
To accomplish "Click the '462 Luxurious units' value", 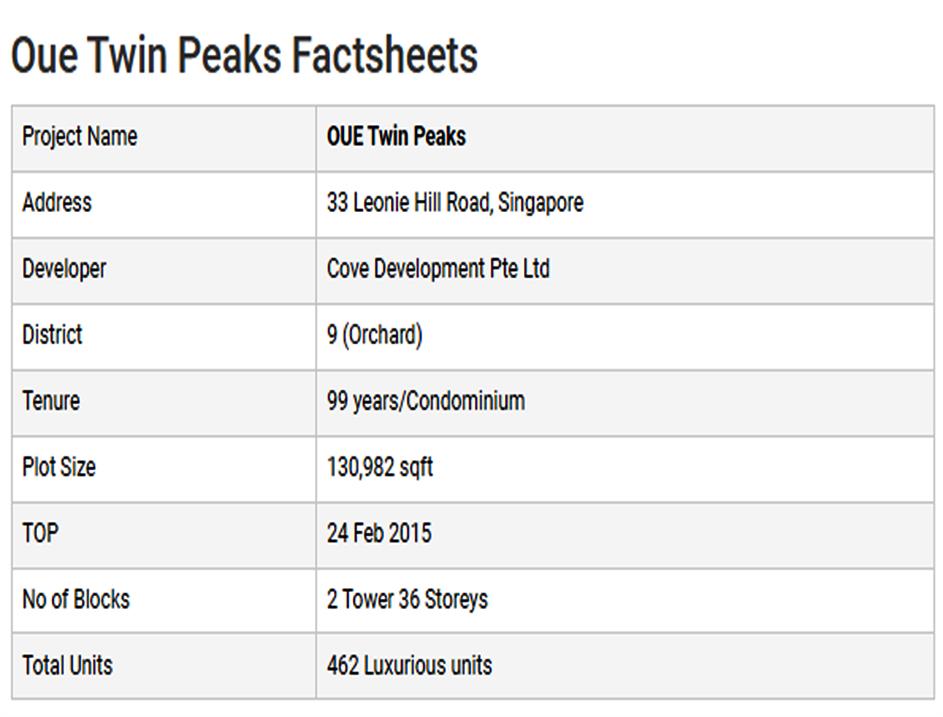I will click(x=409, y=665).
